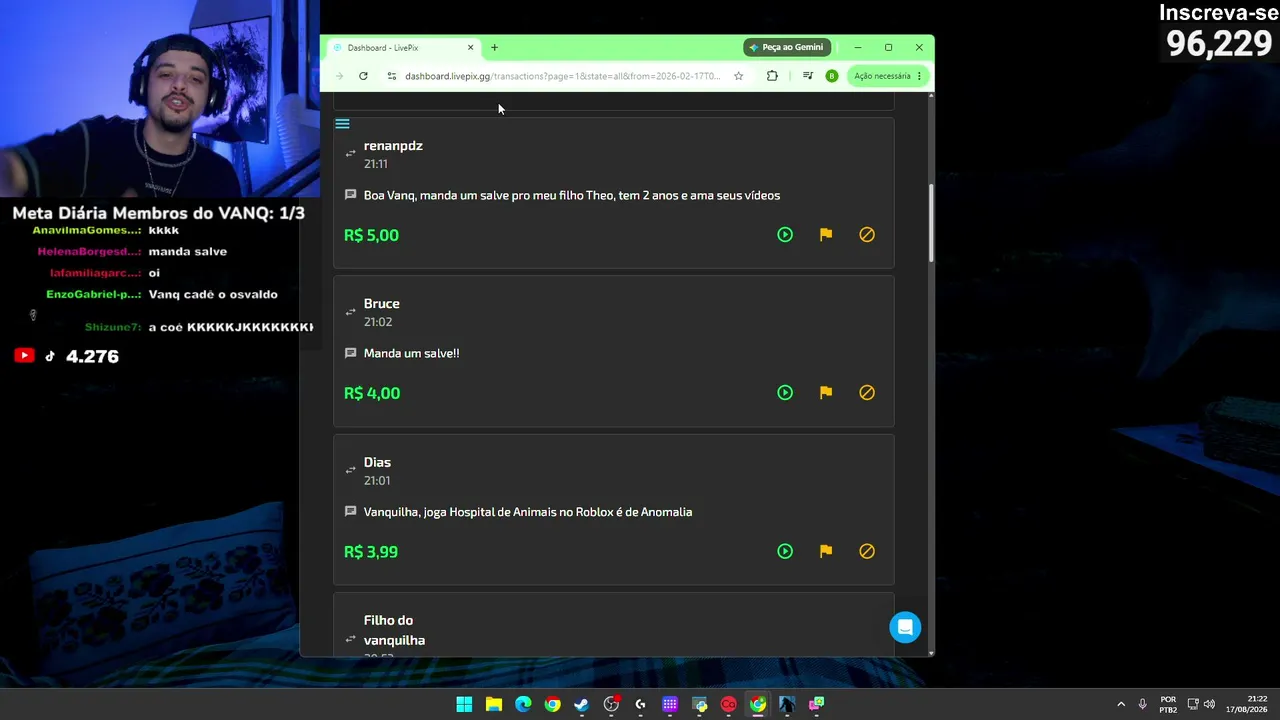Click the 'R$ 5,00' amount
The image size is (1280, 720).
click(371, 235)
